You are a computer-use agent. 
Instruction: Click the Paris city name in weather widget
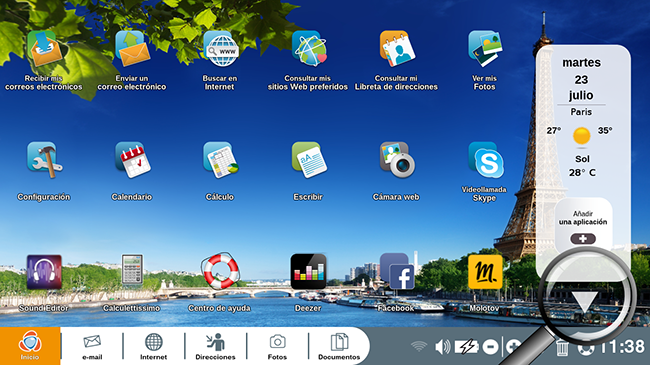tap(581, 112)
